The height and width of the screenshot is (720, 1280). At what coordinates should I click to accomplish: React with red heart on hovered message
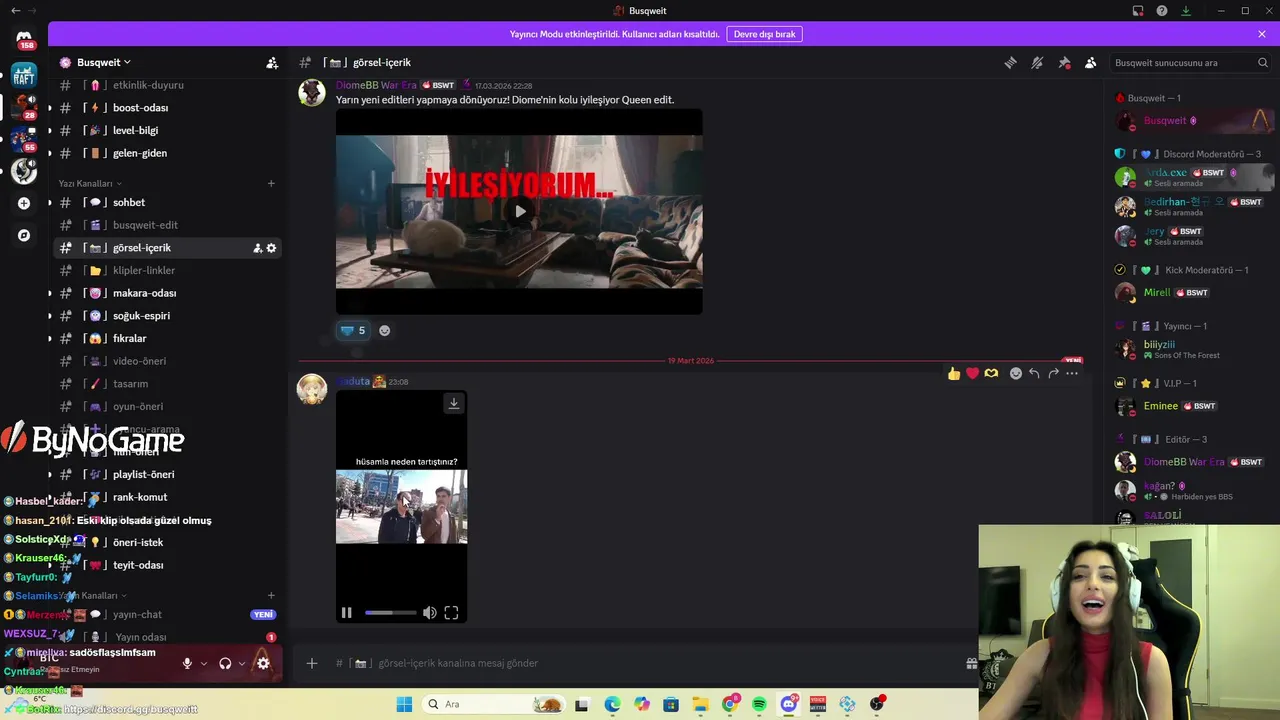tap(972, 373)
